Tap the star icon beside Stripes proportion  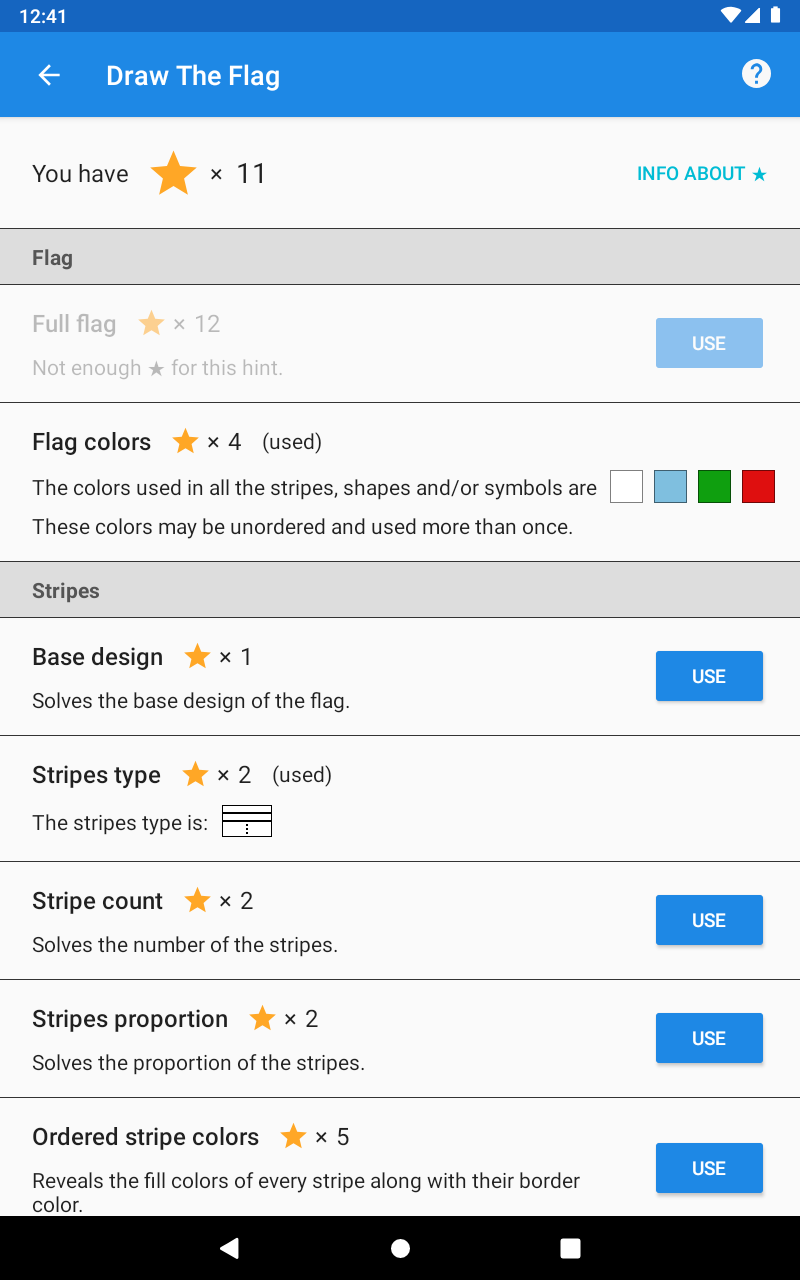point(262,1018)
